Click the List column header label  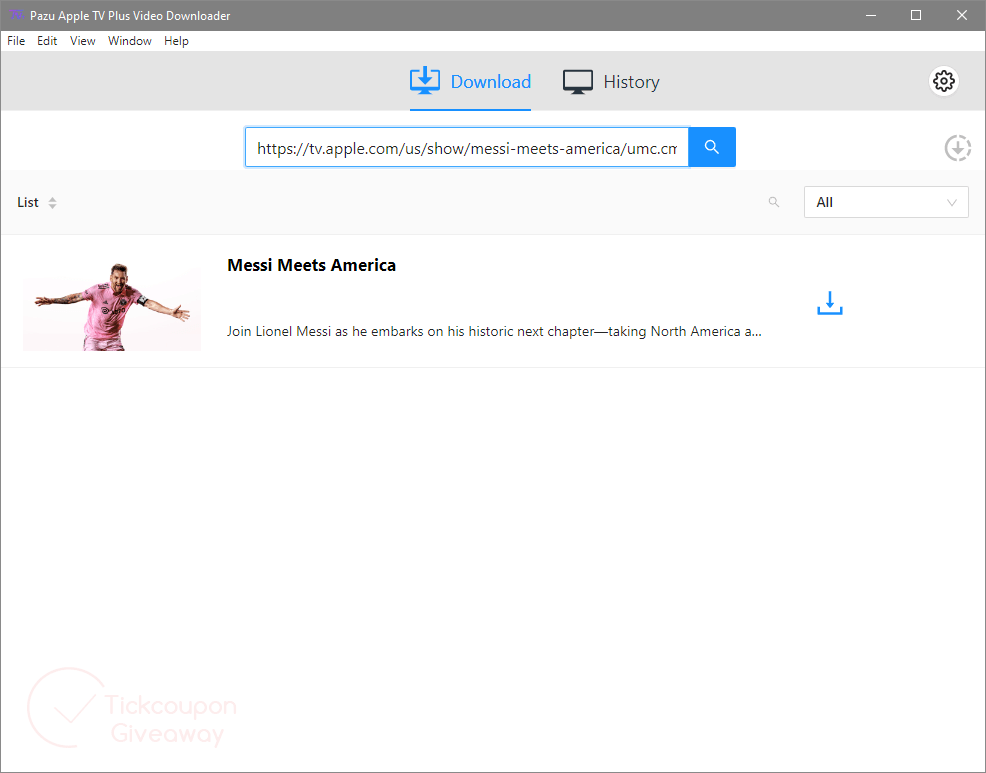pos(28,203)
